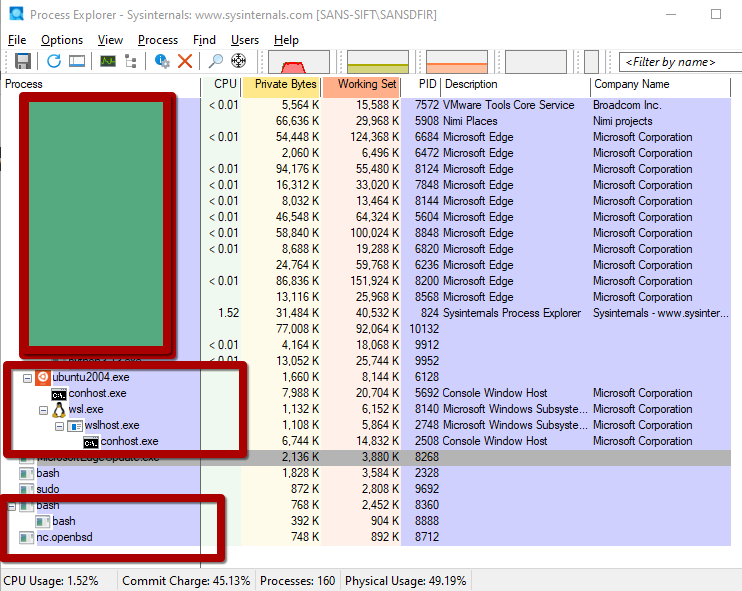Open the Users menu
The image size is (742, 591).
[x=244, y=40]
